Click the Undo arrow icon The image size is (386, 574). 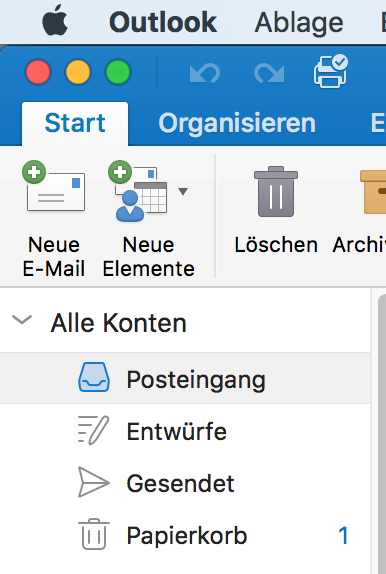[x=205, y=73]
